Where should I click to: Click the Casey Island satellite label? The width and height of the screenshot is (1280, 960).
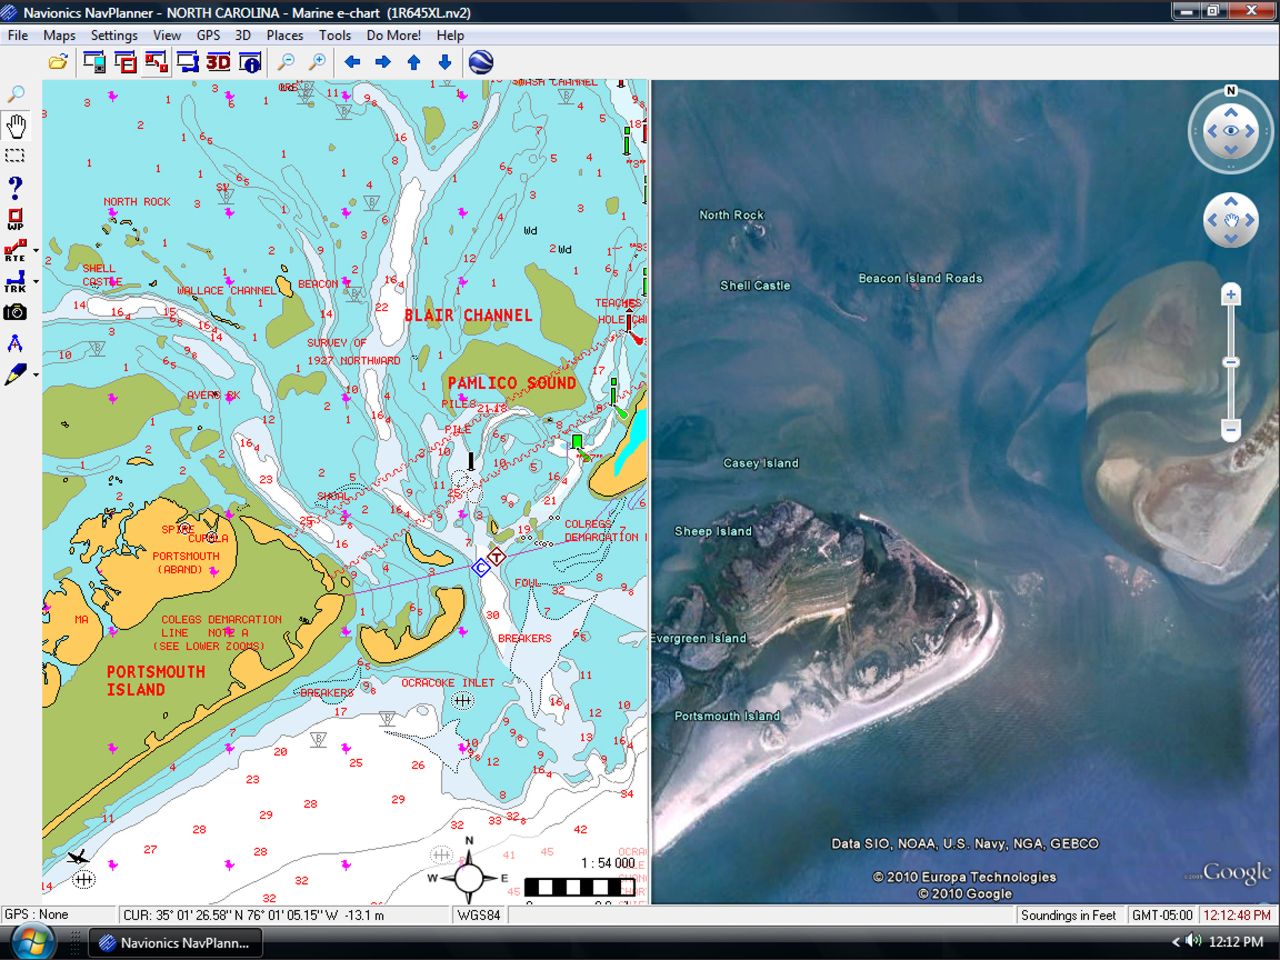pyautogui.click(x=761, y=463)
